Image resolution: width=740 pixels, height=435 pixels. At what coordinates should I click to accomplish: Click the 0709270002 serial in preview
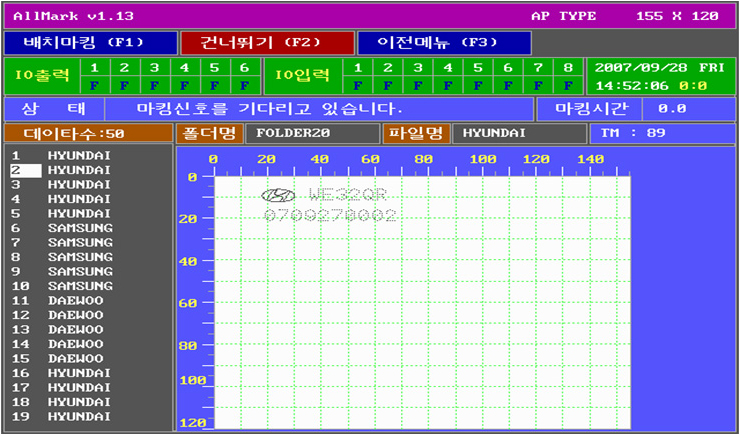330,216
